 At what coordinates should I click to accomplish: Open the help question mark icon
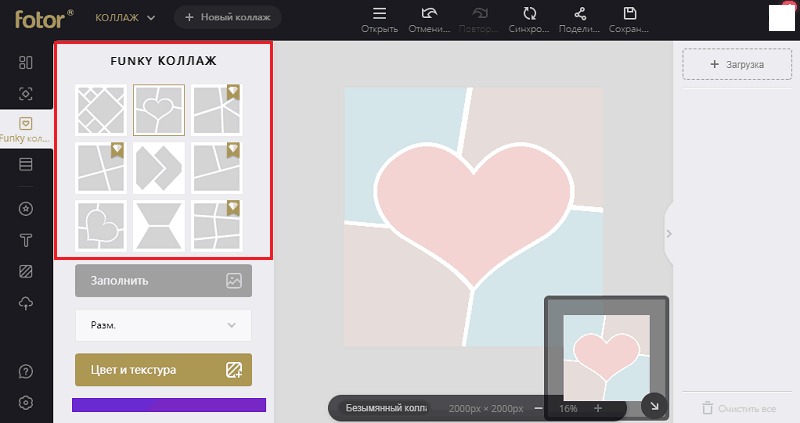[26, 371]
